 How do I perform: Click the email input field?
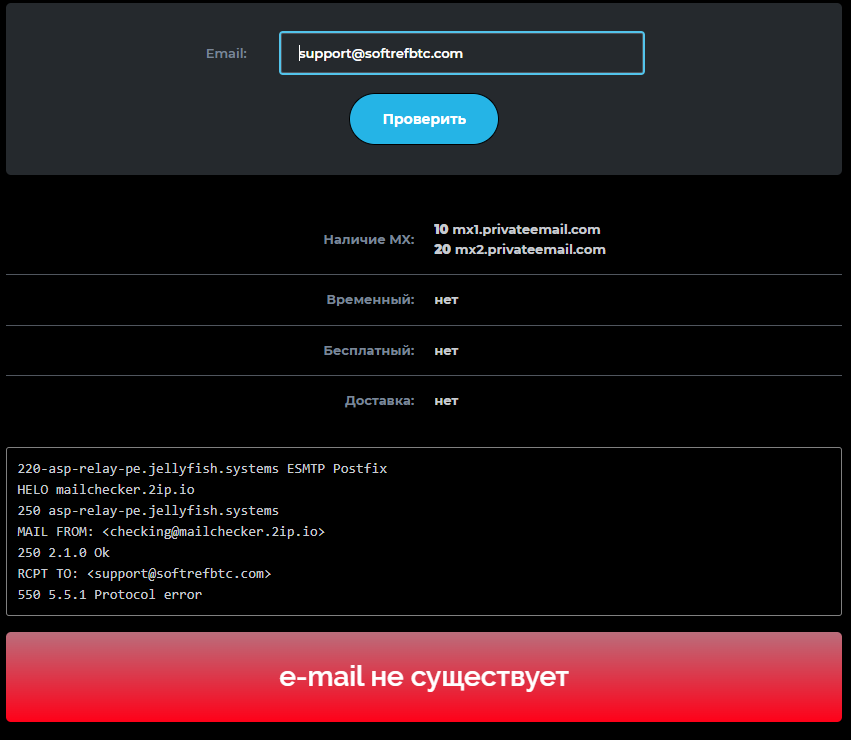[461, 53]
